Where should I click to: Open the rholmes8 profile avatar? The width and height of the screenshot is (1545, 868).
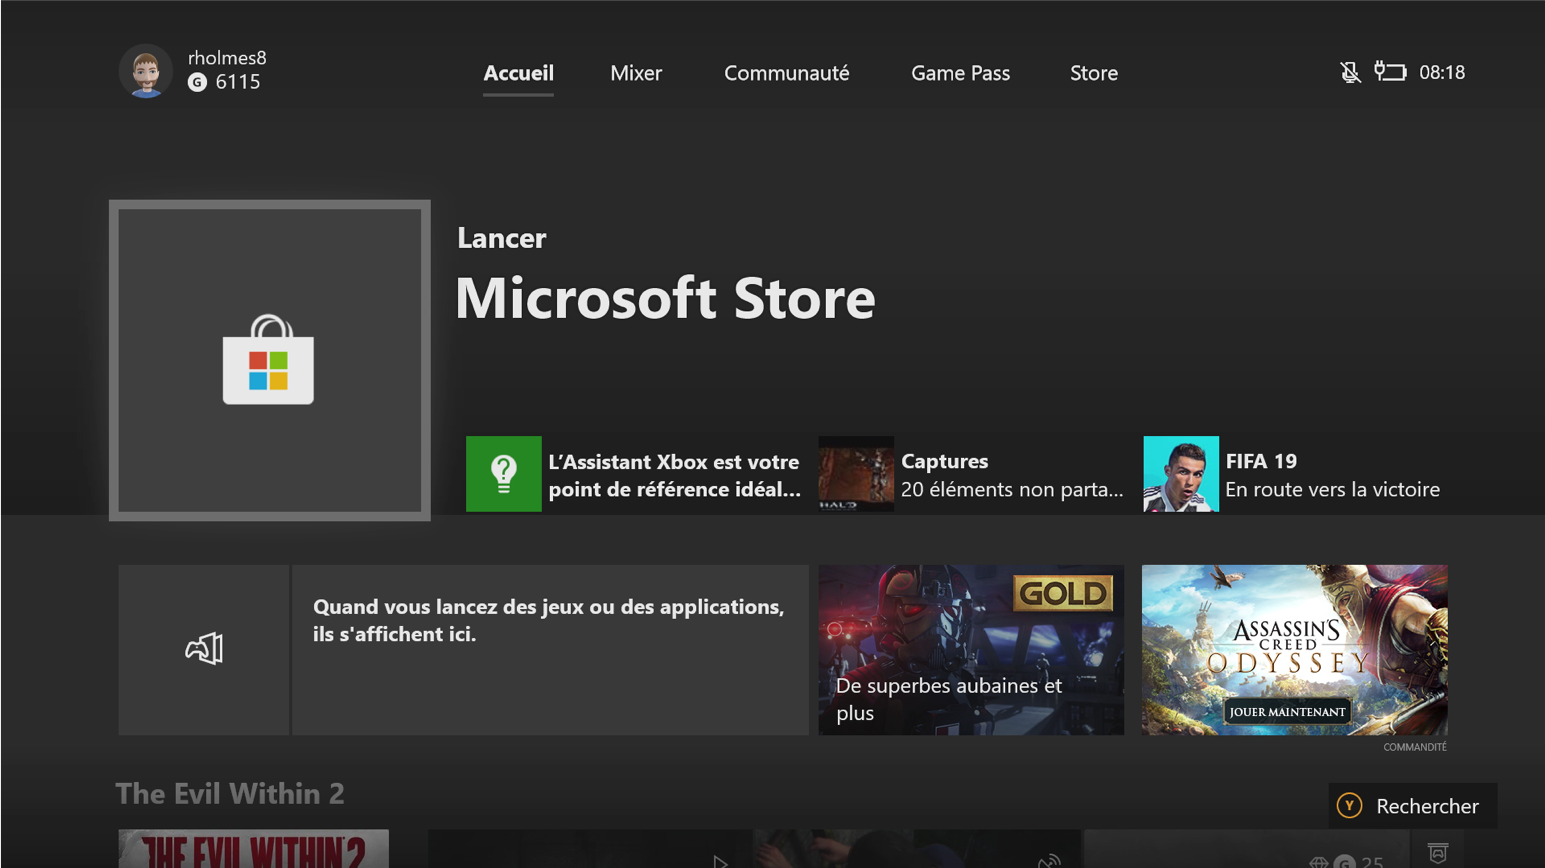pyautogui.click(x=146, y=71)
